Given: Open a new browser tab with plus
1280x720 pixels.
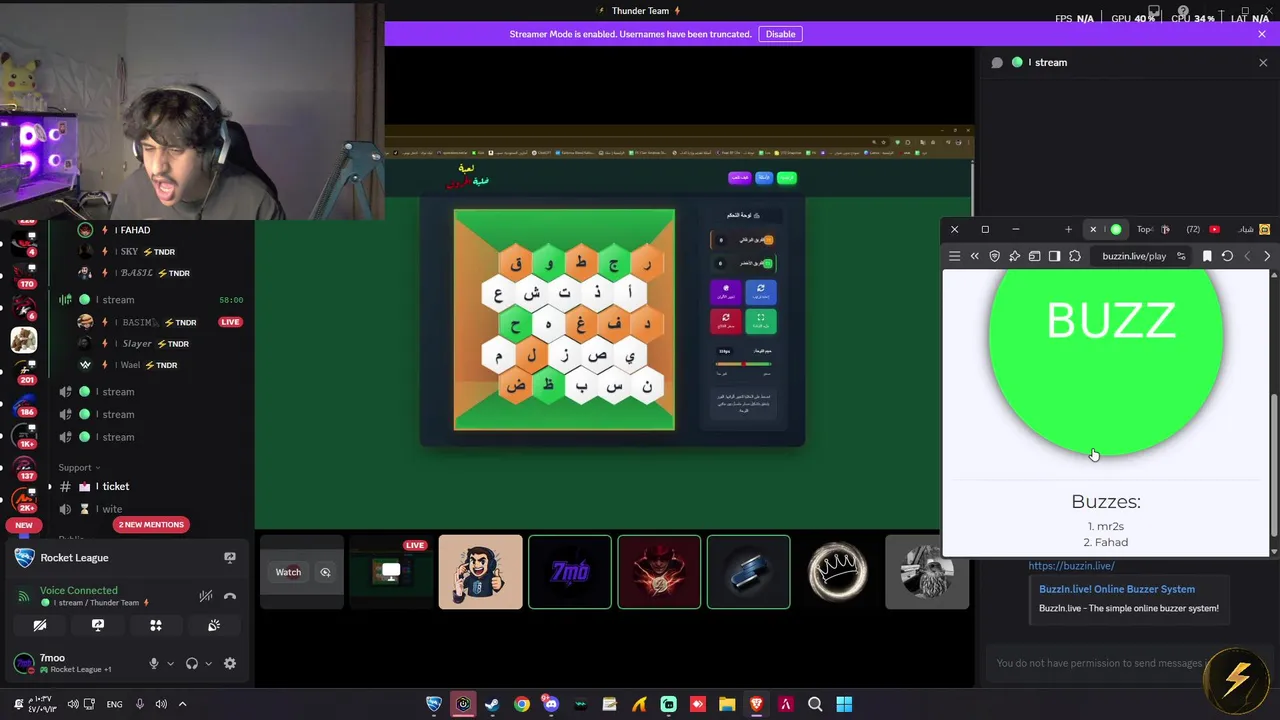Looking at the screenshot, I should click(1068, 229).
